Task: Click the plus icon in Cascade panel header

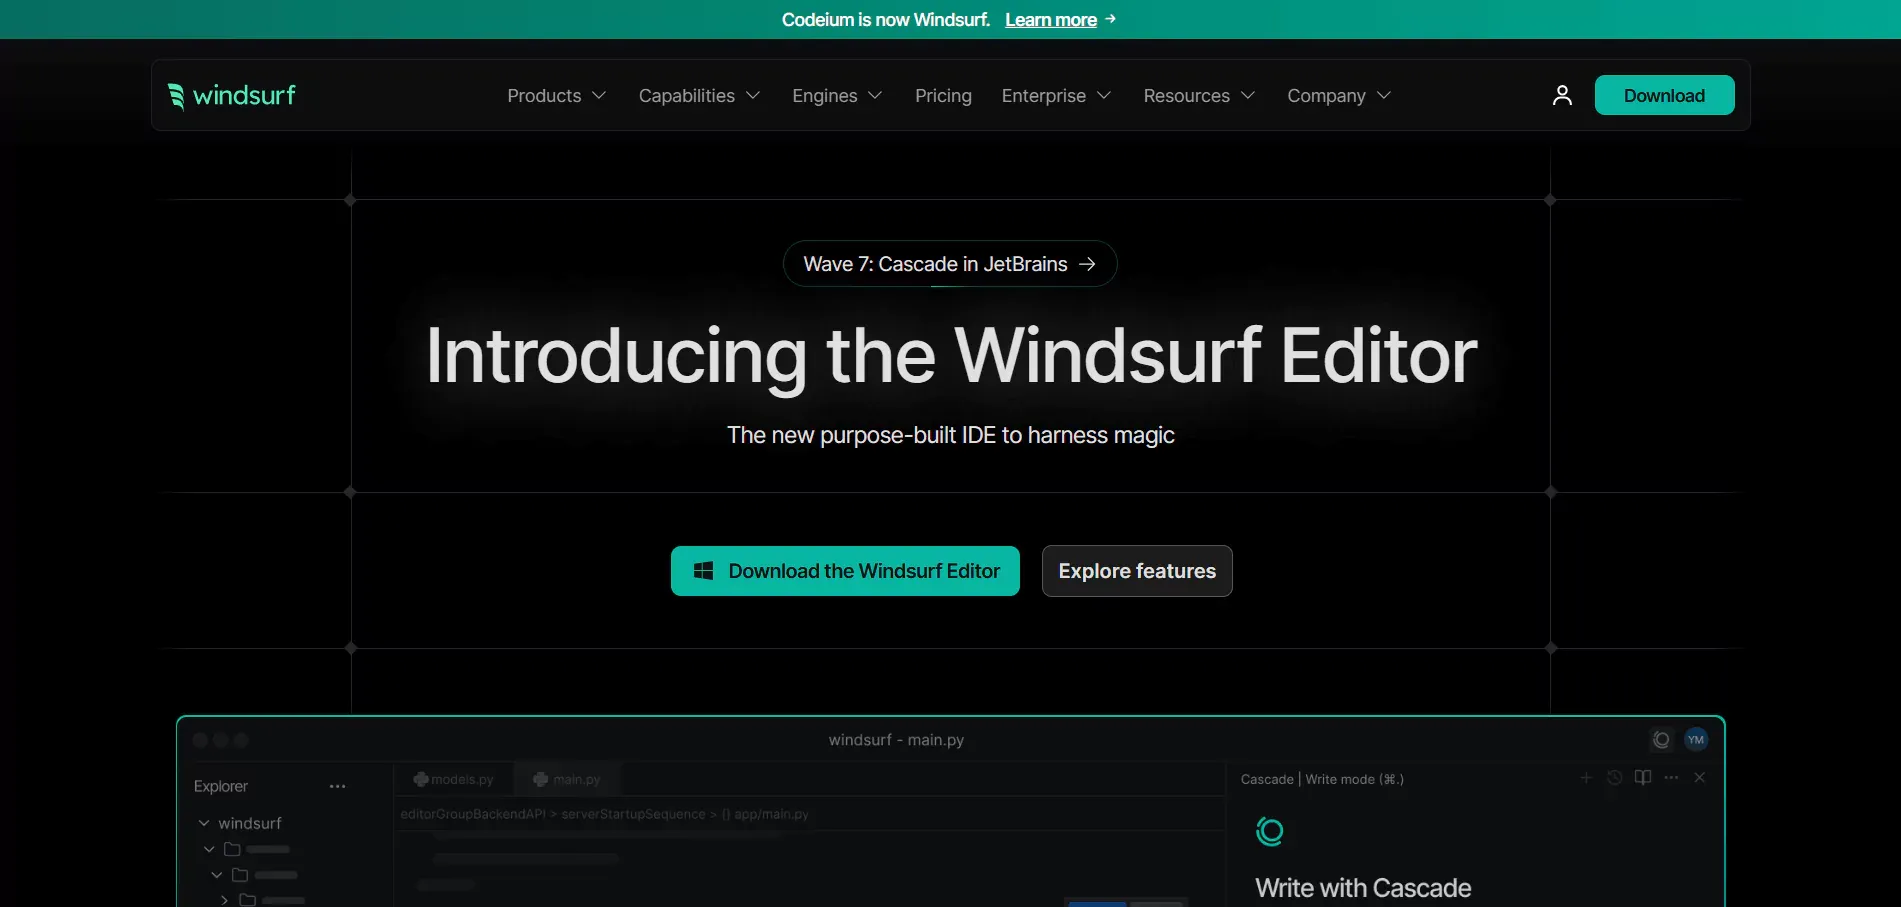Action: (x=1586, y=778)
